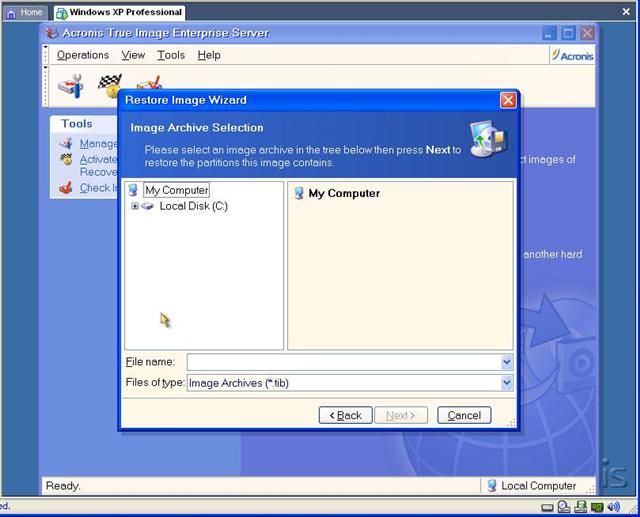Close the VMware tab with the X
Viewport: 640px width, 517px height.
click(x=626, y=12)
